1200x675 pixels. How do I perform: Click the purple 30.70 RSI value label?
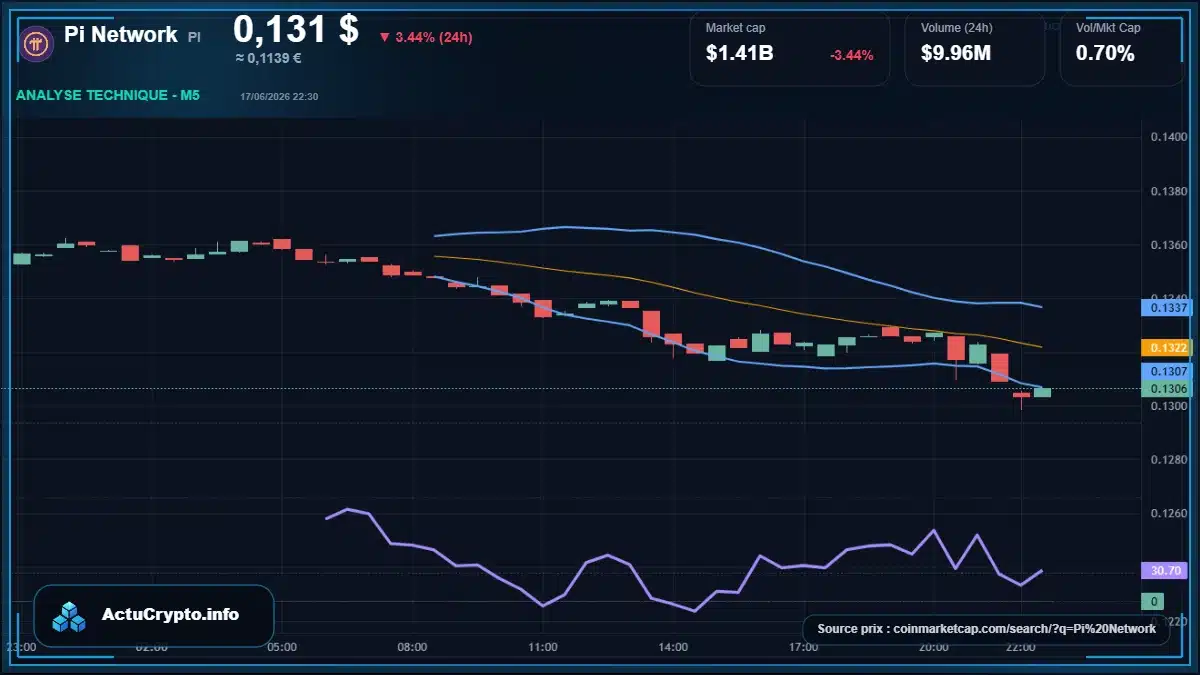1166,571
